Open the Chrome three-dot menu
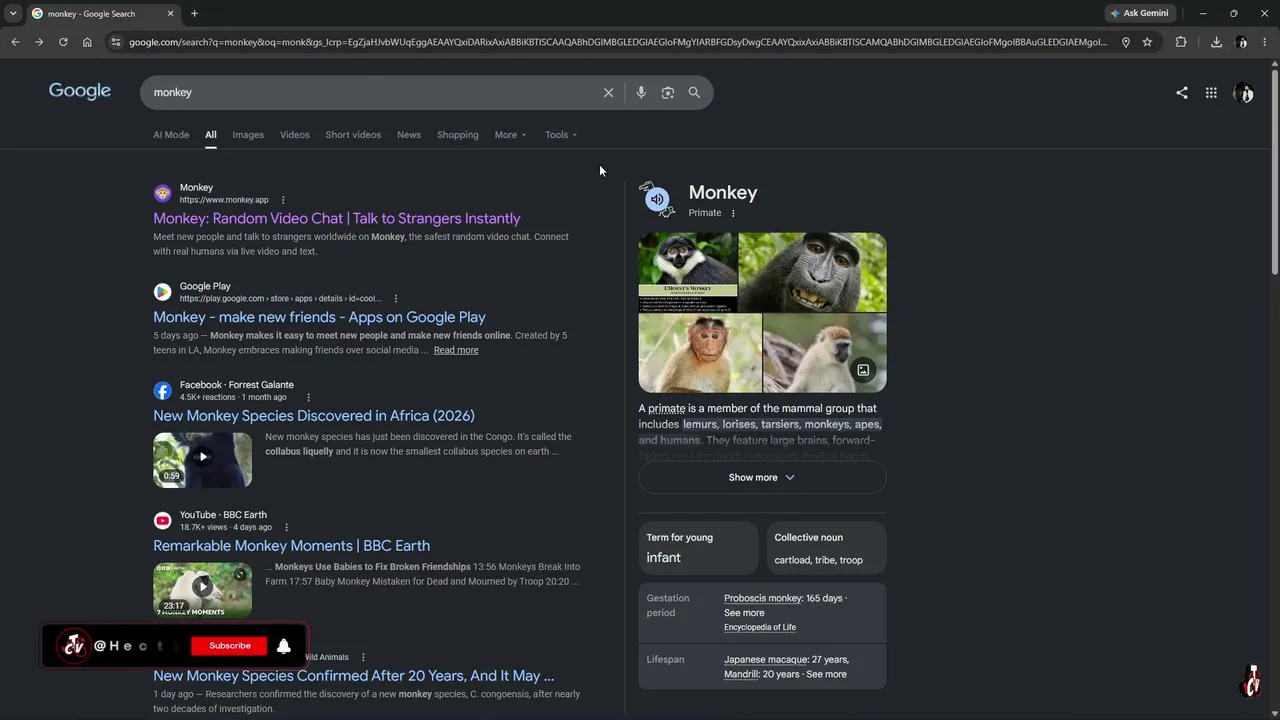 pos(1265,42)
